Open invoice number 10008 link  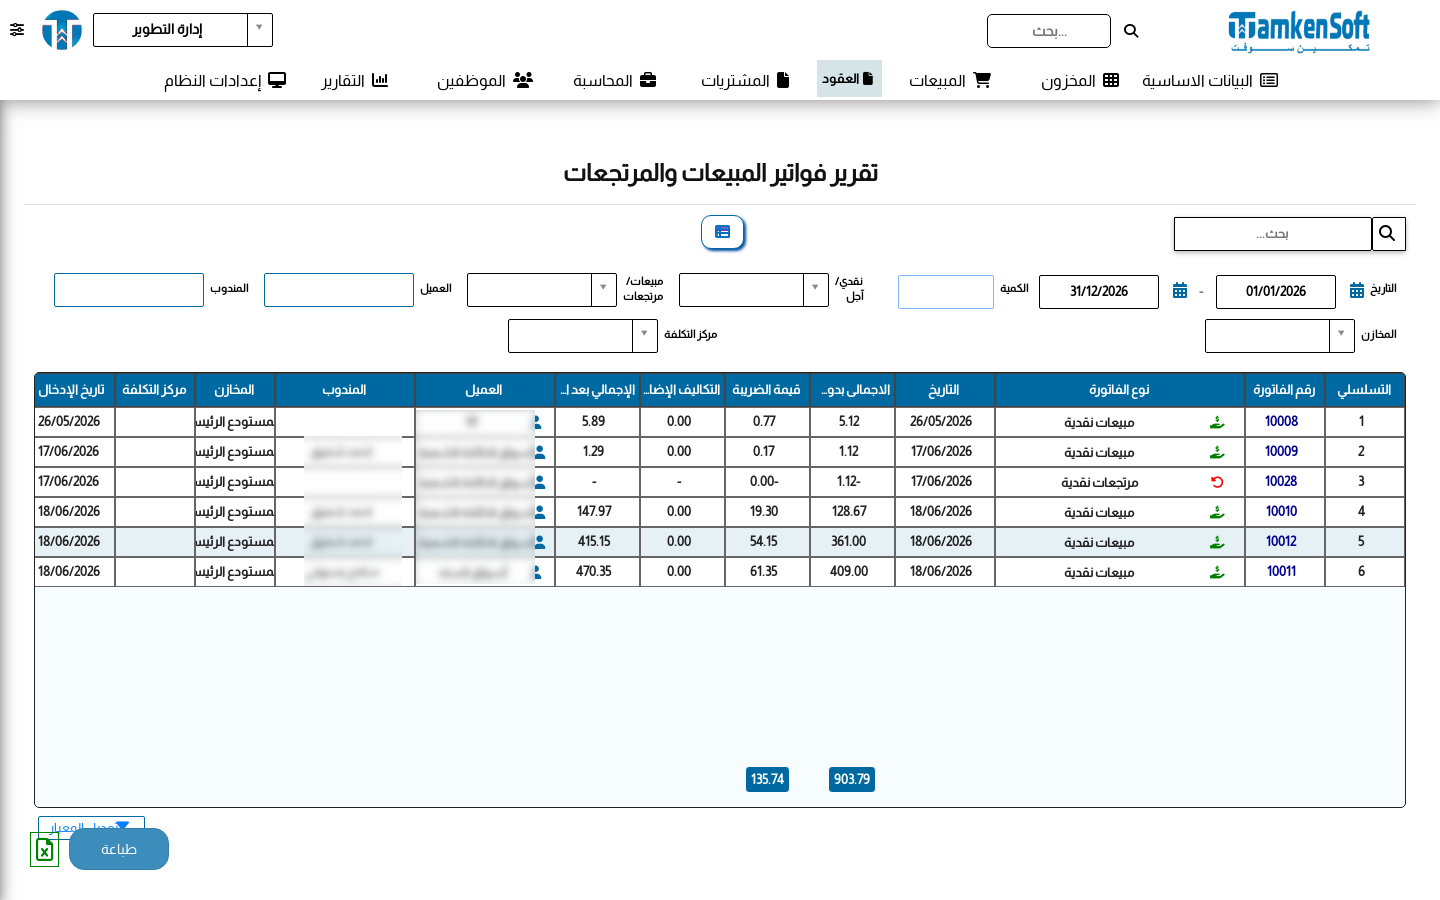point(1281,422)
